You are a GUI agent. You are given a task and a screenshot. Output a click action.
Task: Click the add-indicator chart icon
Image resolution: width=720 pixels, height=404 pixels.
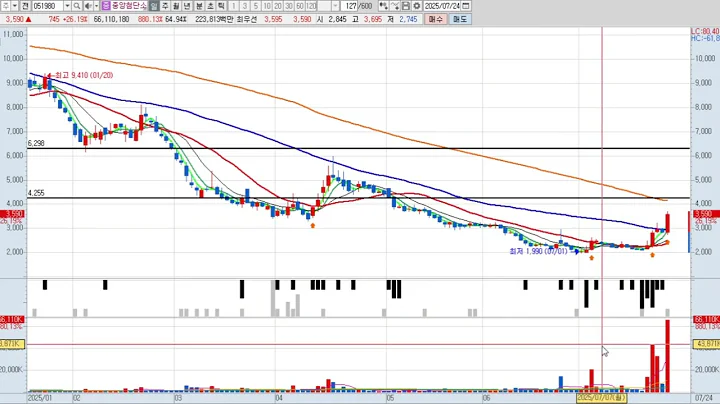pos(383,6)
